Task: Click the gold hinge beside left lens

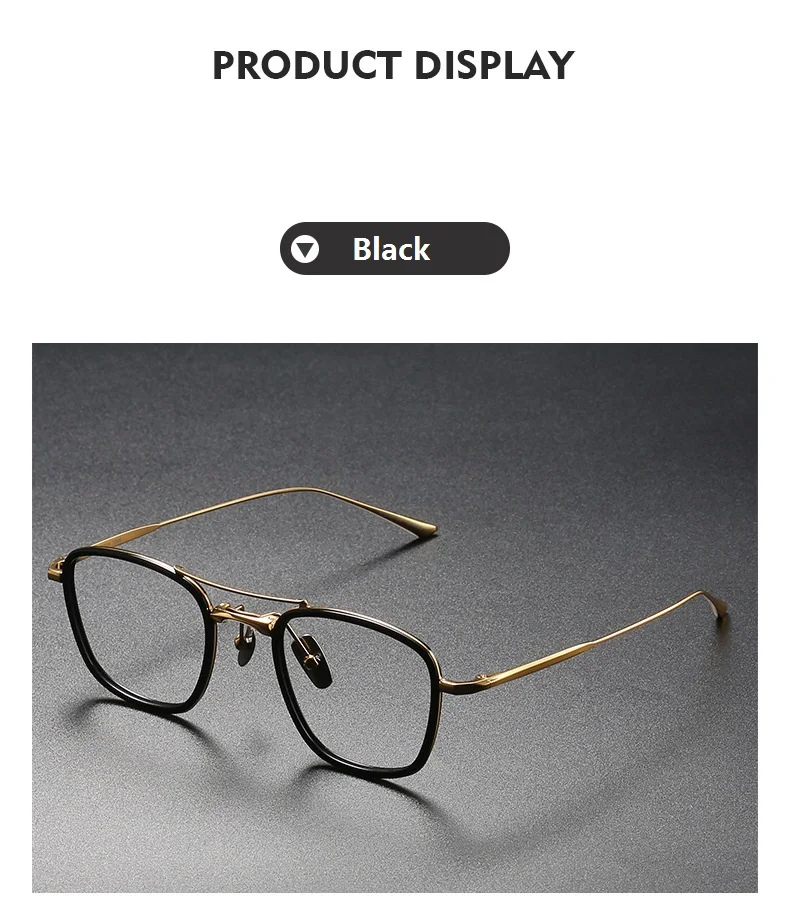Action: [56, 571]
